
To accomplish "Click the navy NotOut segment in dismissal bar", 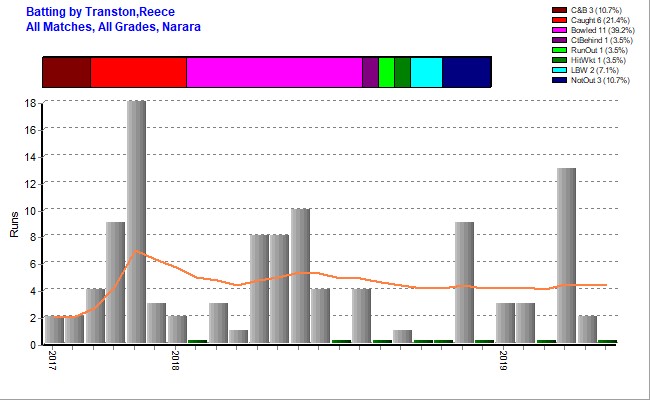I will [467, 72].
